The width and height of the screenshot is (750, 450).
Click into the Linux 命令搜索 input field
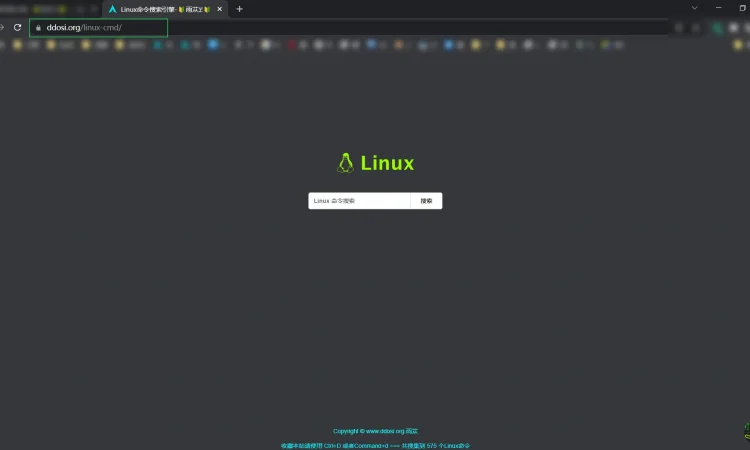pos(359,201)
